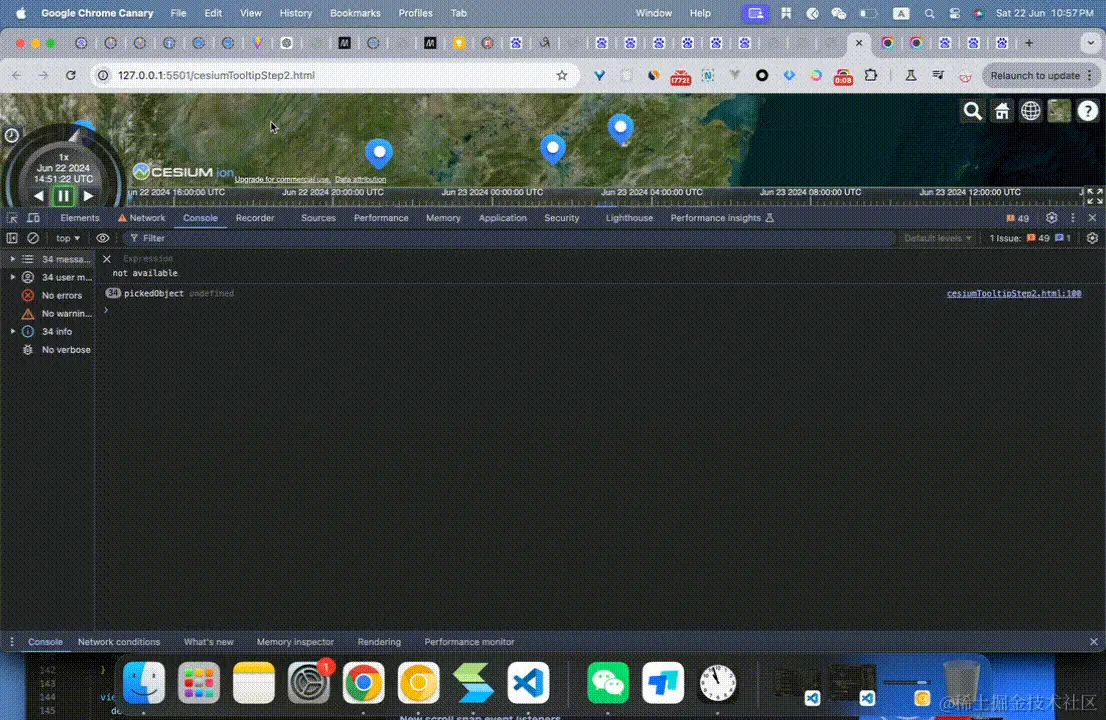Click Cesium home view button

click(x=1002, y=111)
